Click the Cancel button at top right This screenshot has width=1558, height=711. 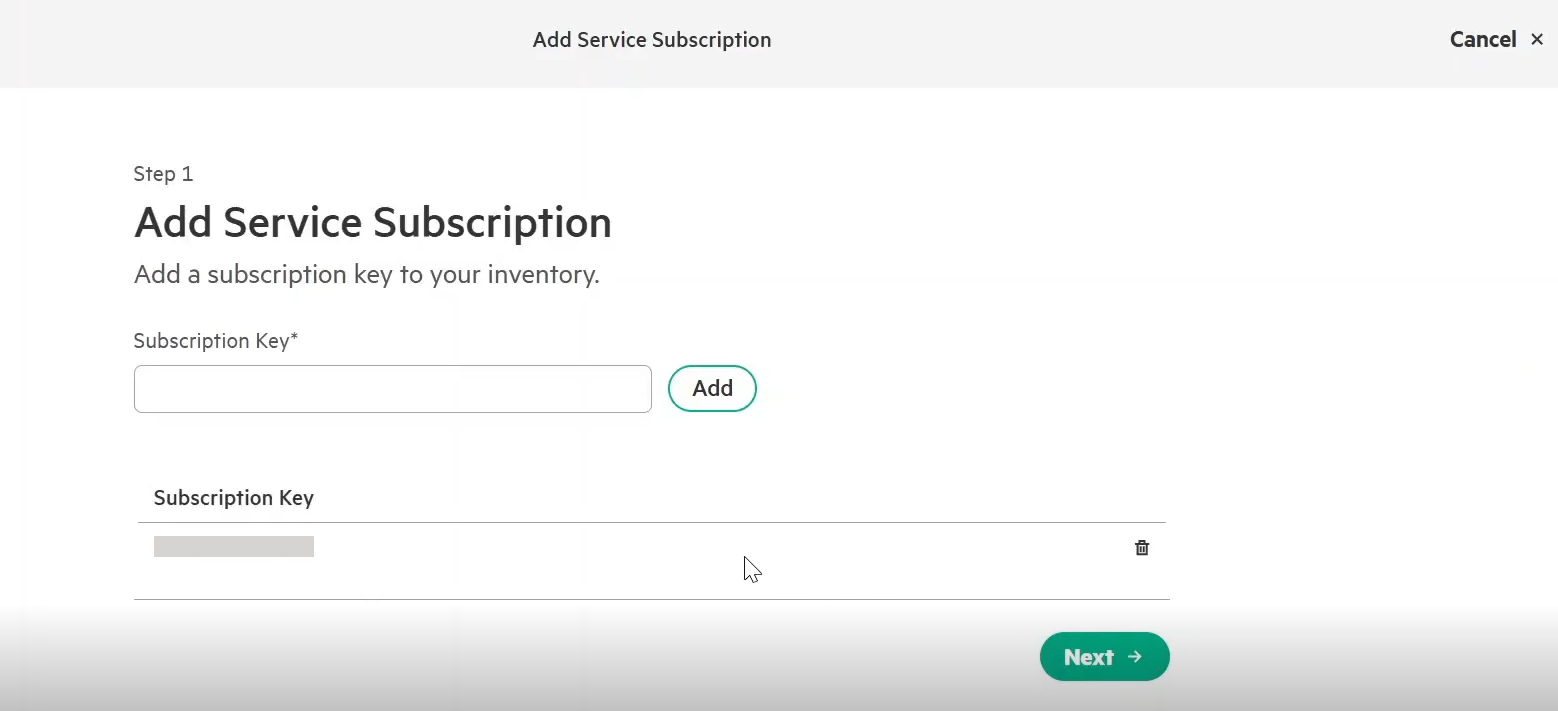pos(1496,39)
